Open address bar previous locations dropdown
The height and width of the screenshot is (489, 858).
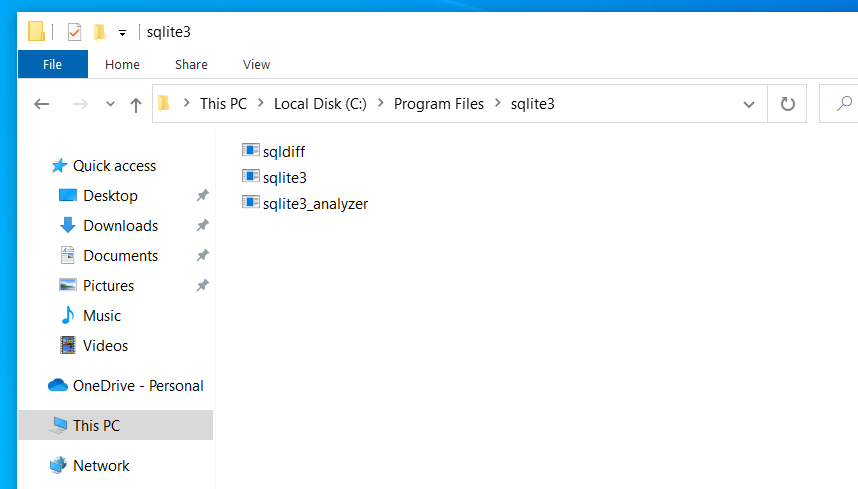tap(749, 104)
